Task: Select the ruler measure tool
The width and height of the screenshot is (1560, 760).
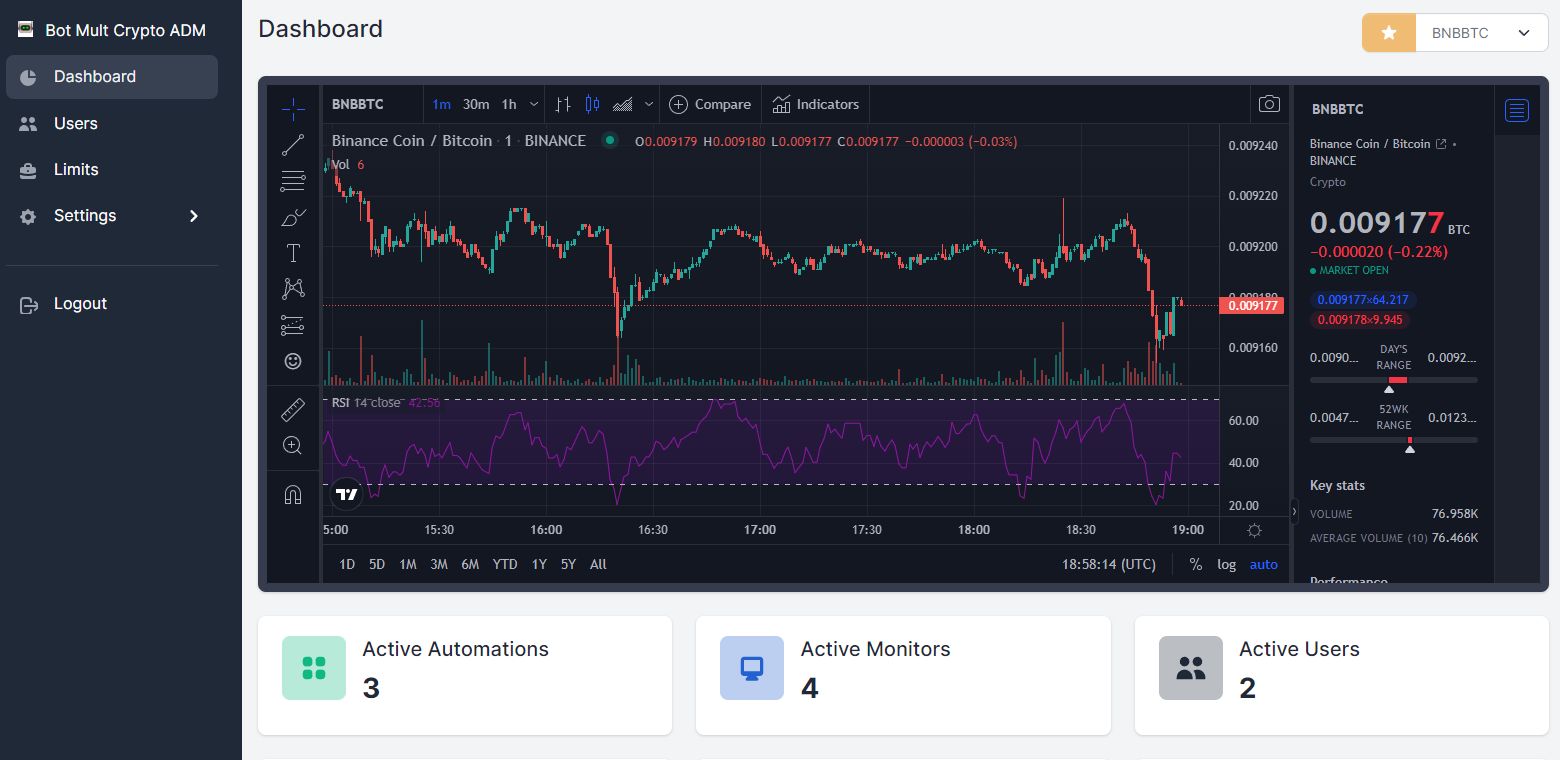Action: 293,409
